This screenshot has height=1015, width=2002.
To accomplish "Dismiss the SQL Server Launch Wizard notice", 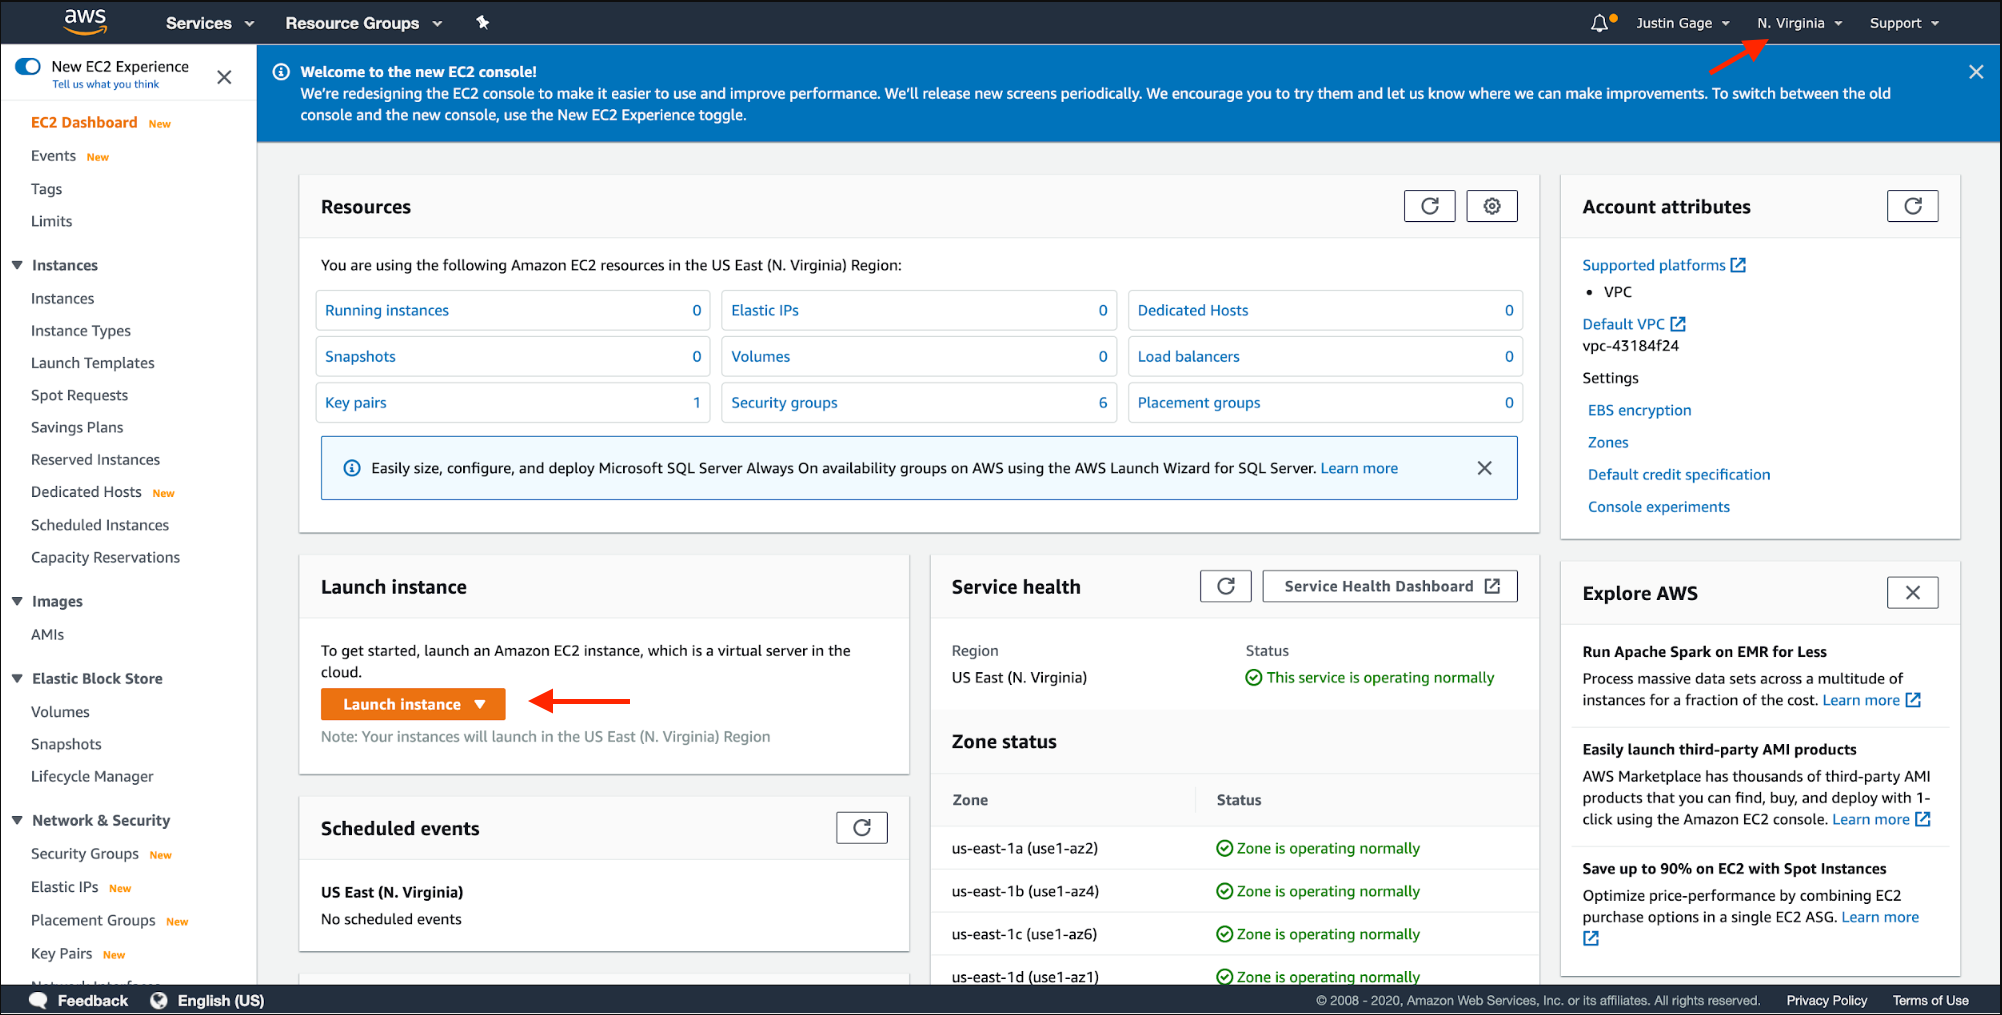I will [x=1484, y=468].
